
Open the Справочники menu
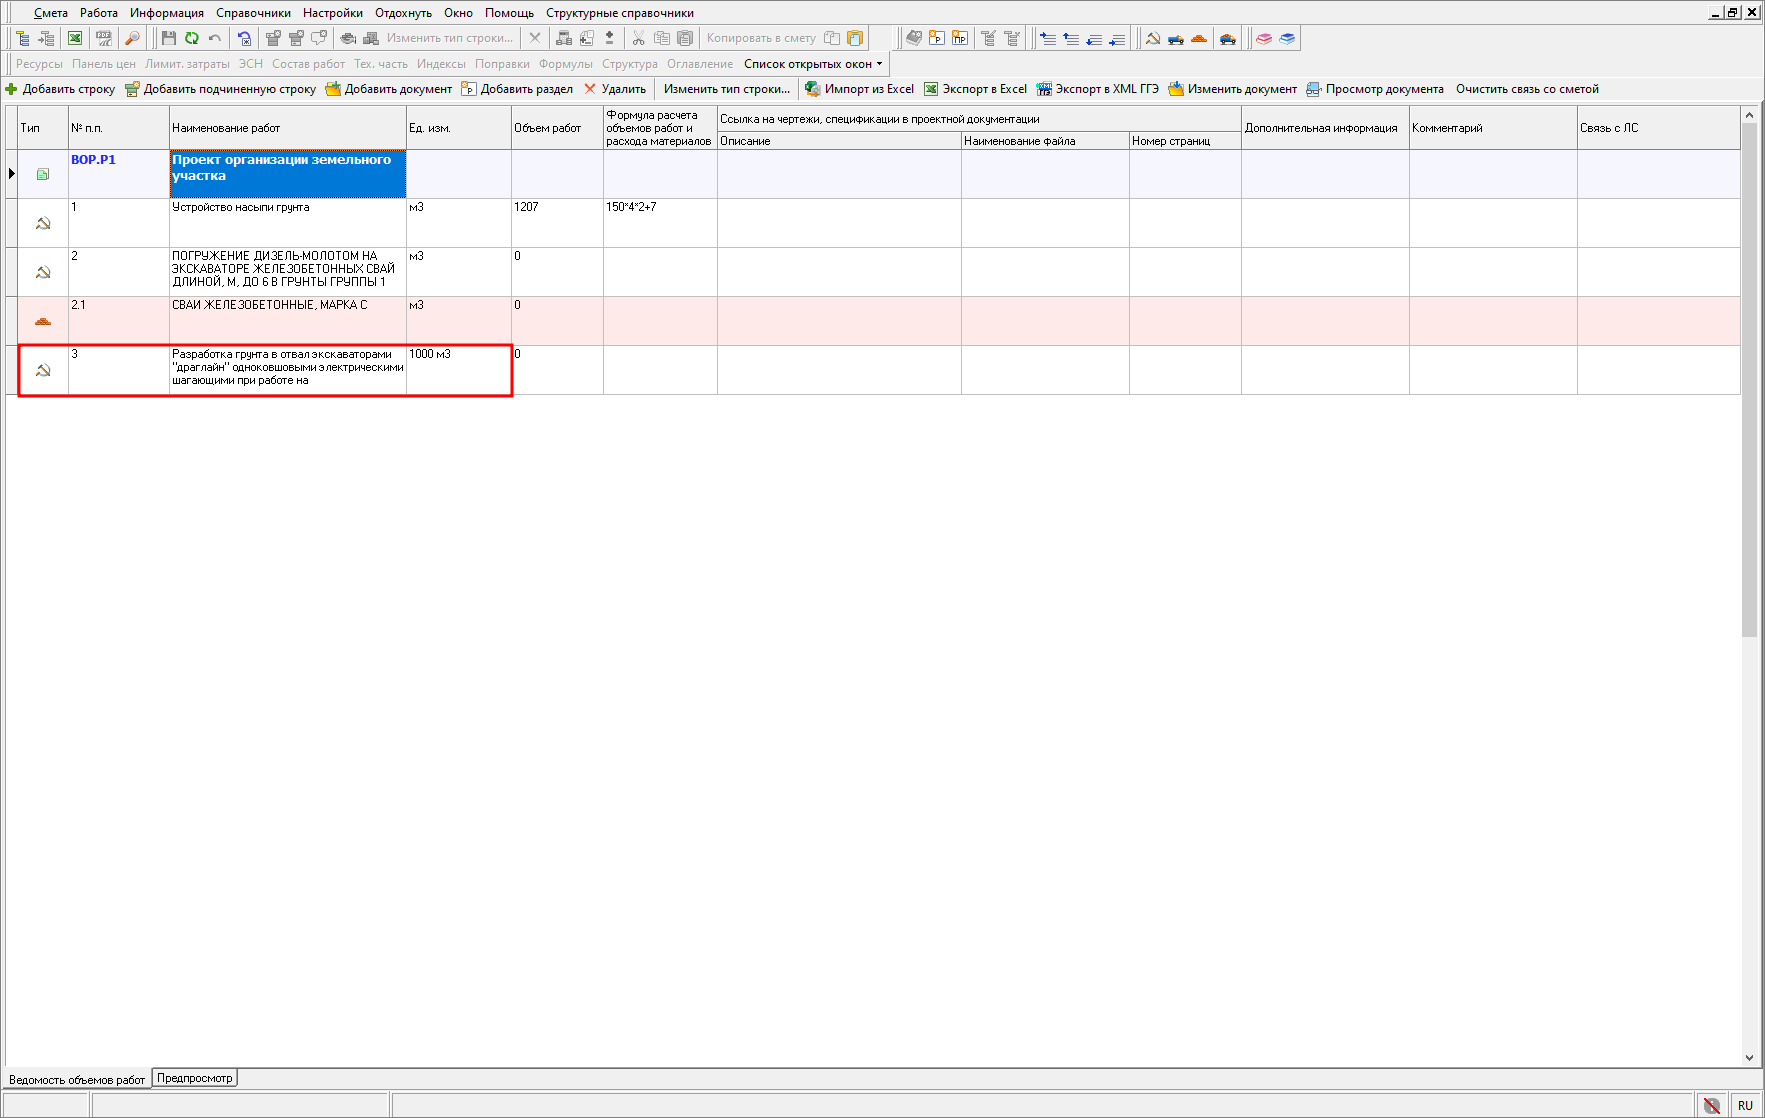(x=253, y=13)
